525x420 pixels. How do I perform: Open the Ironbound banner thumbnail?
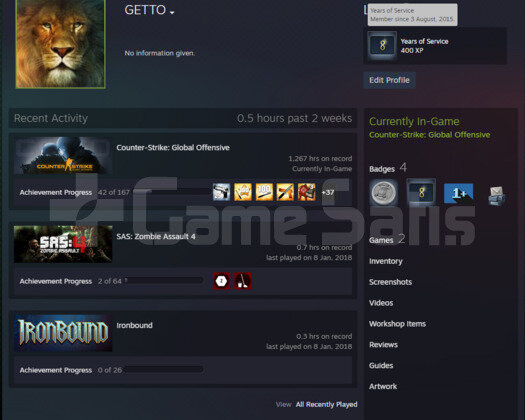click(63, 333)
